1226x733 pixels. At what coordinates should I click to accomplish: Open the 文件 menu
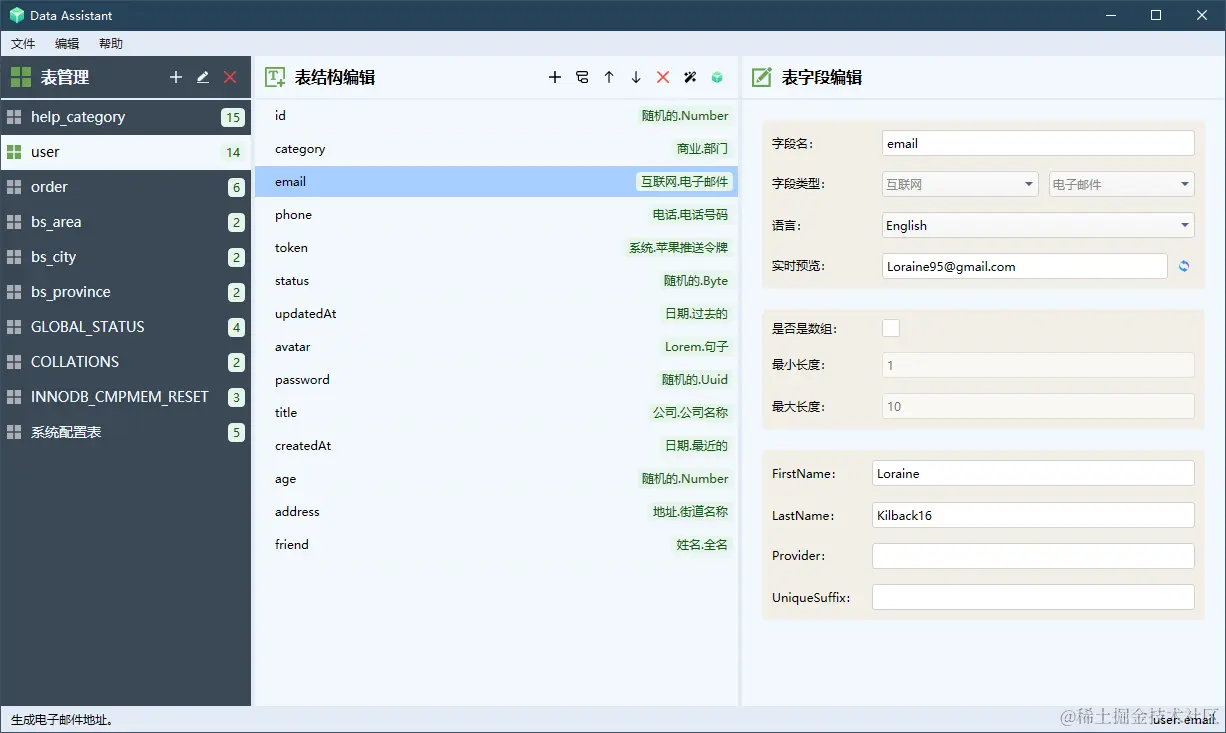[23, 44]
